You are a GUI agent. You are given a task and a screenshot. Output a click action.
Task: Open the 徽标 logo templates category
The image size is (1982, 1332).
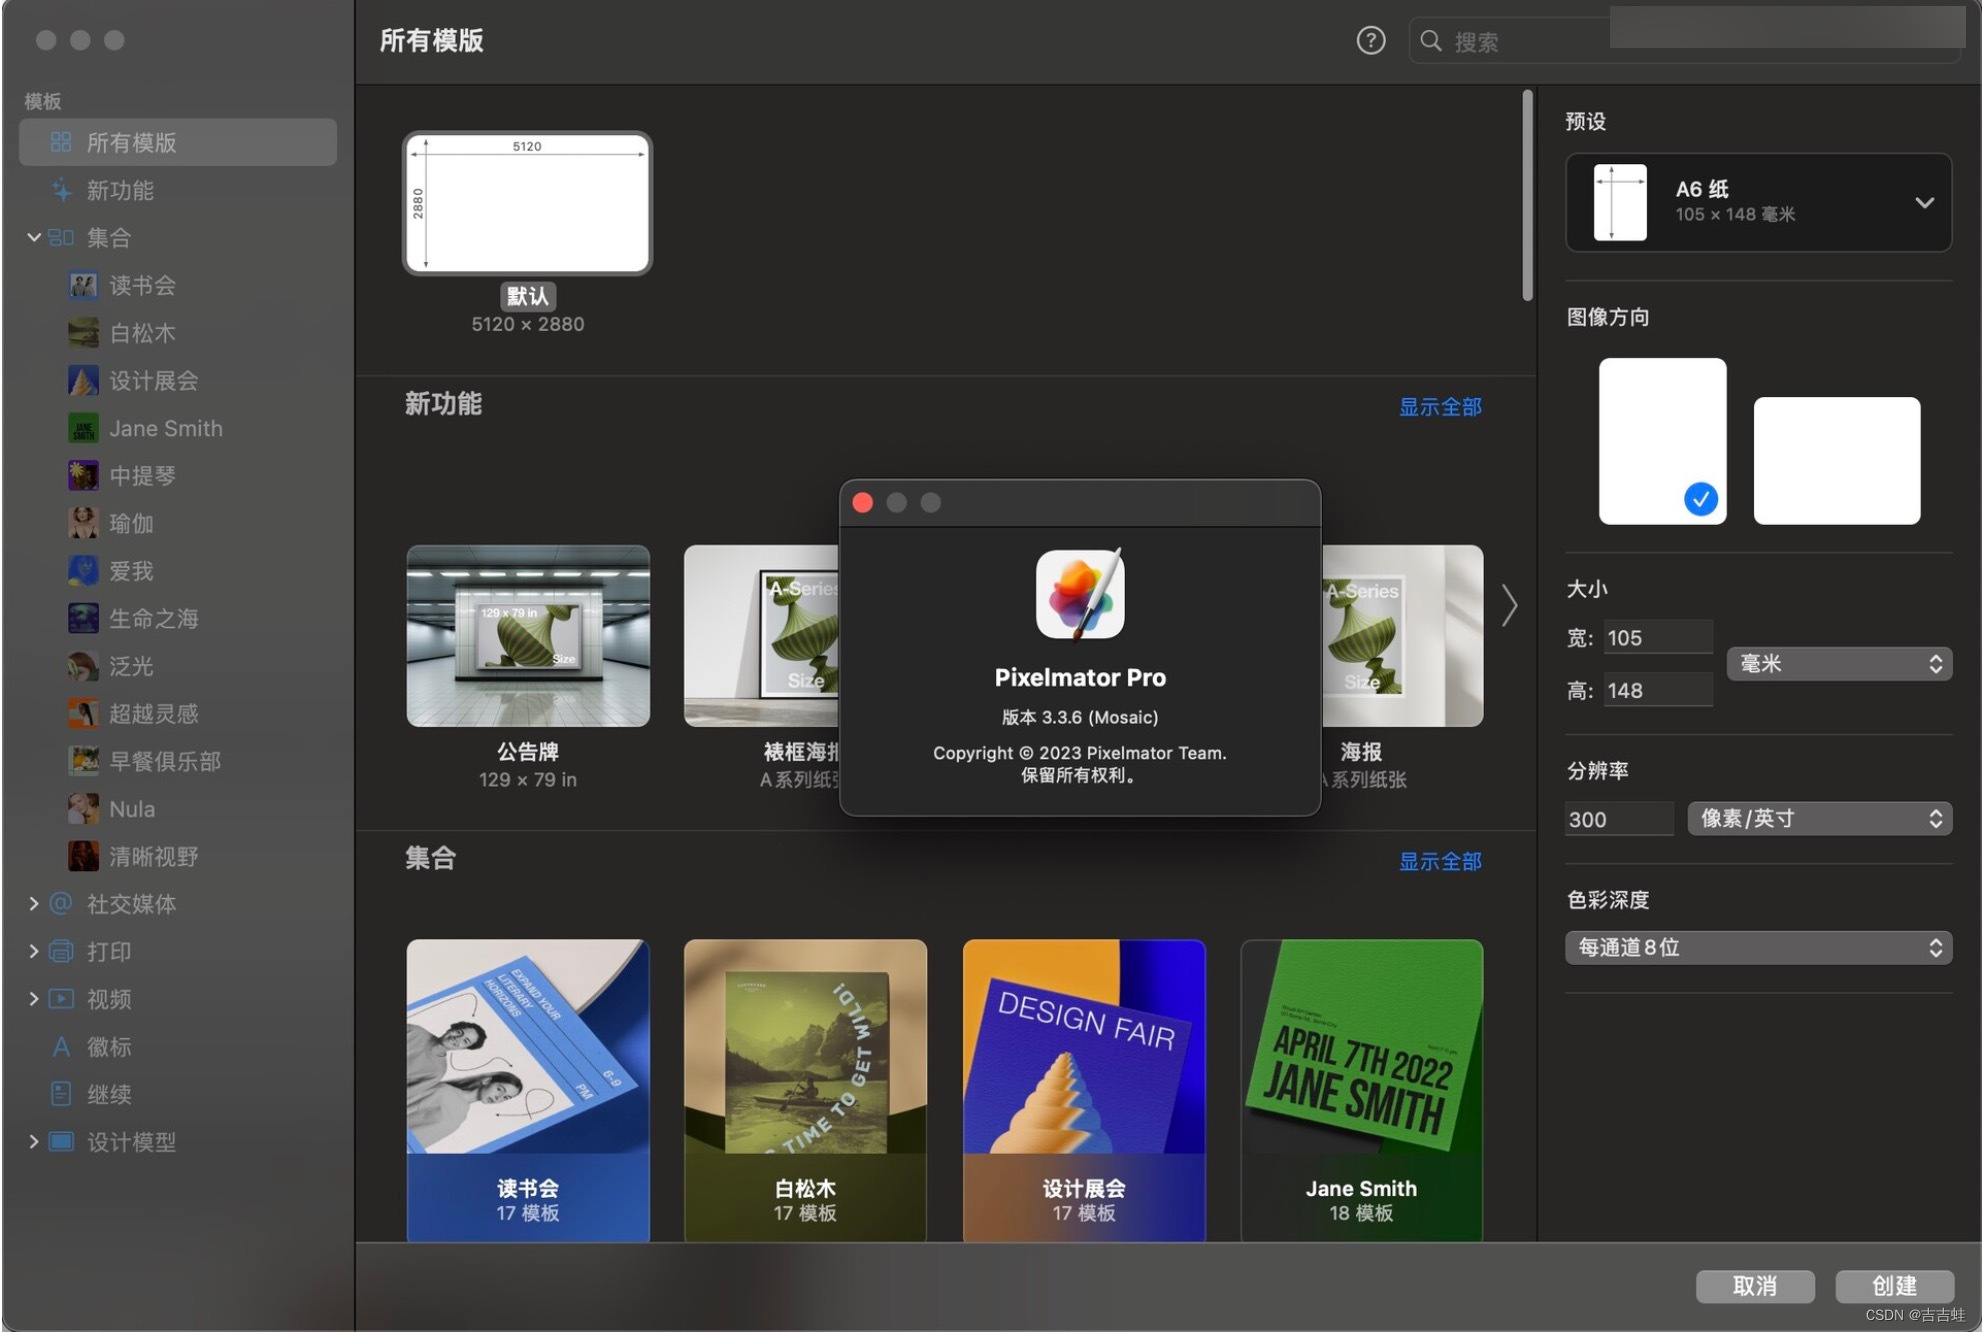pyautogui.click(x=108, y=1047)
